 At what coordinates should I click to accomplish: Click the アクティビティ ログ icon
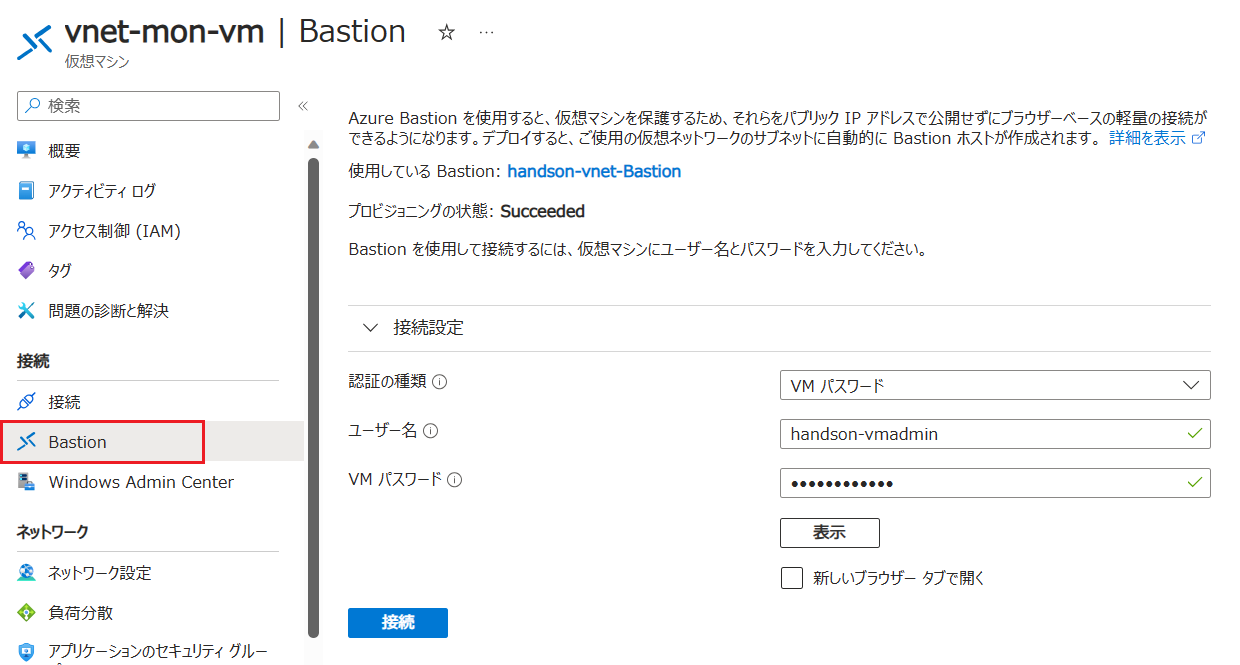click(27, 191)
